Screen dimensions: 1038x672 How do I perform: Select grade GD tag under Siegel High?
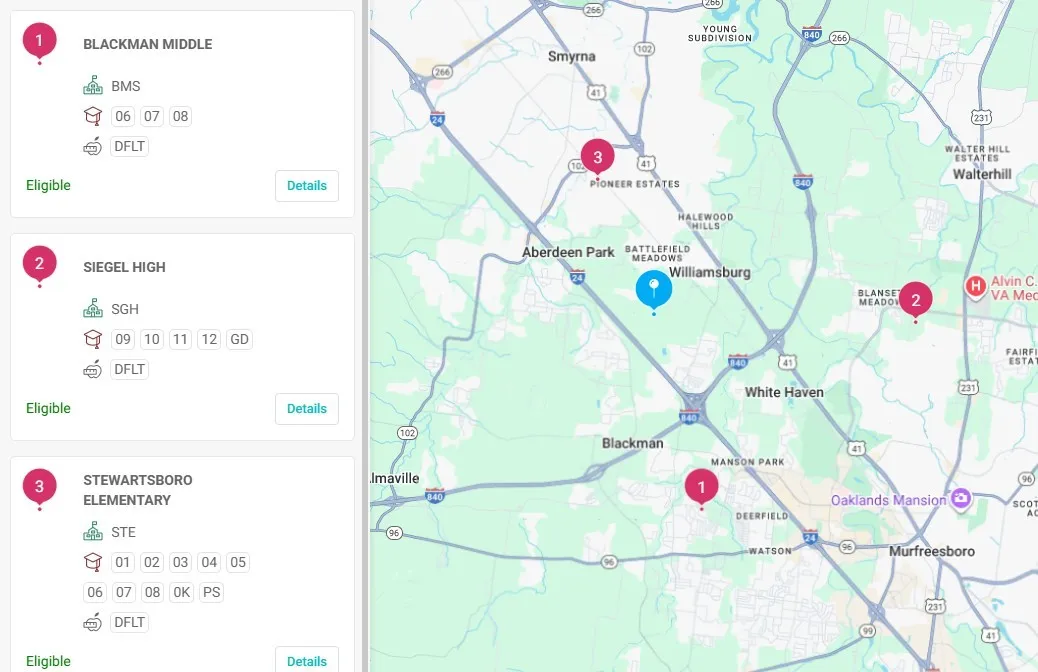[x=239, y=339]
